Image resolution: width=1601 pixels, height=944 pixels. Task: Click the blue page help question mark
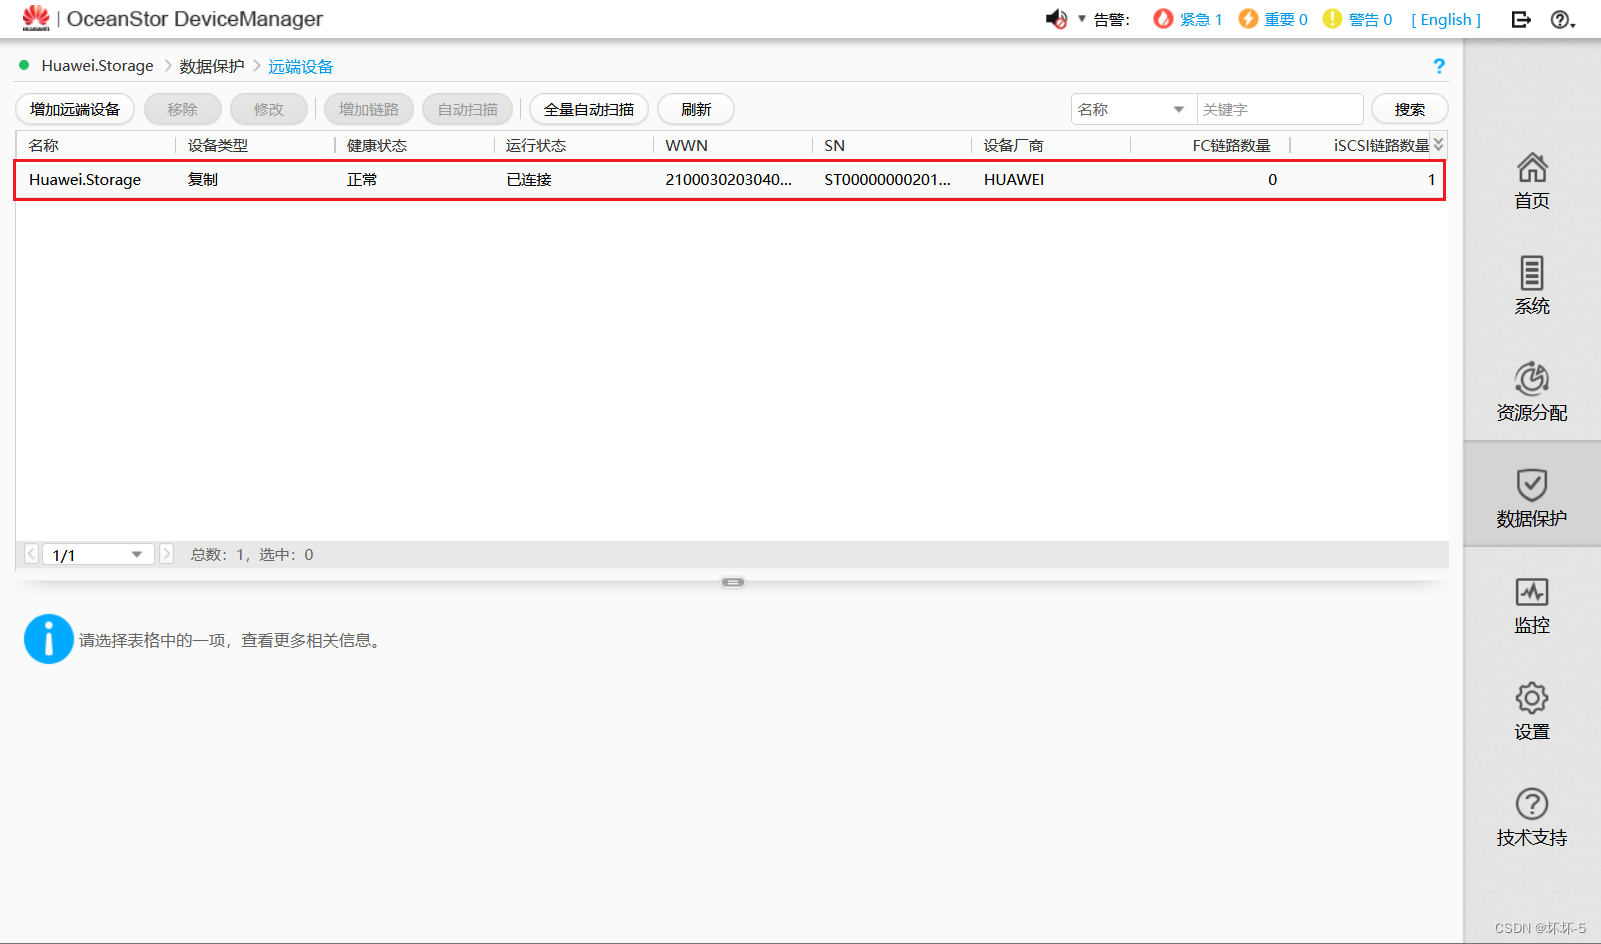(1439, 66)
